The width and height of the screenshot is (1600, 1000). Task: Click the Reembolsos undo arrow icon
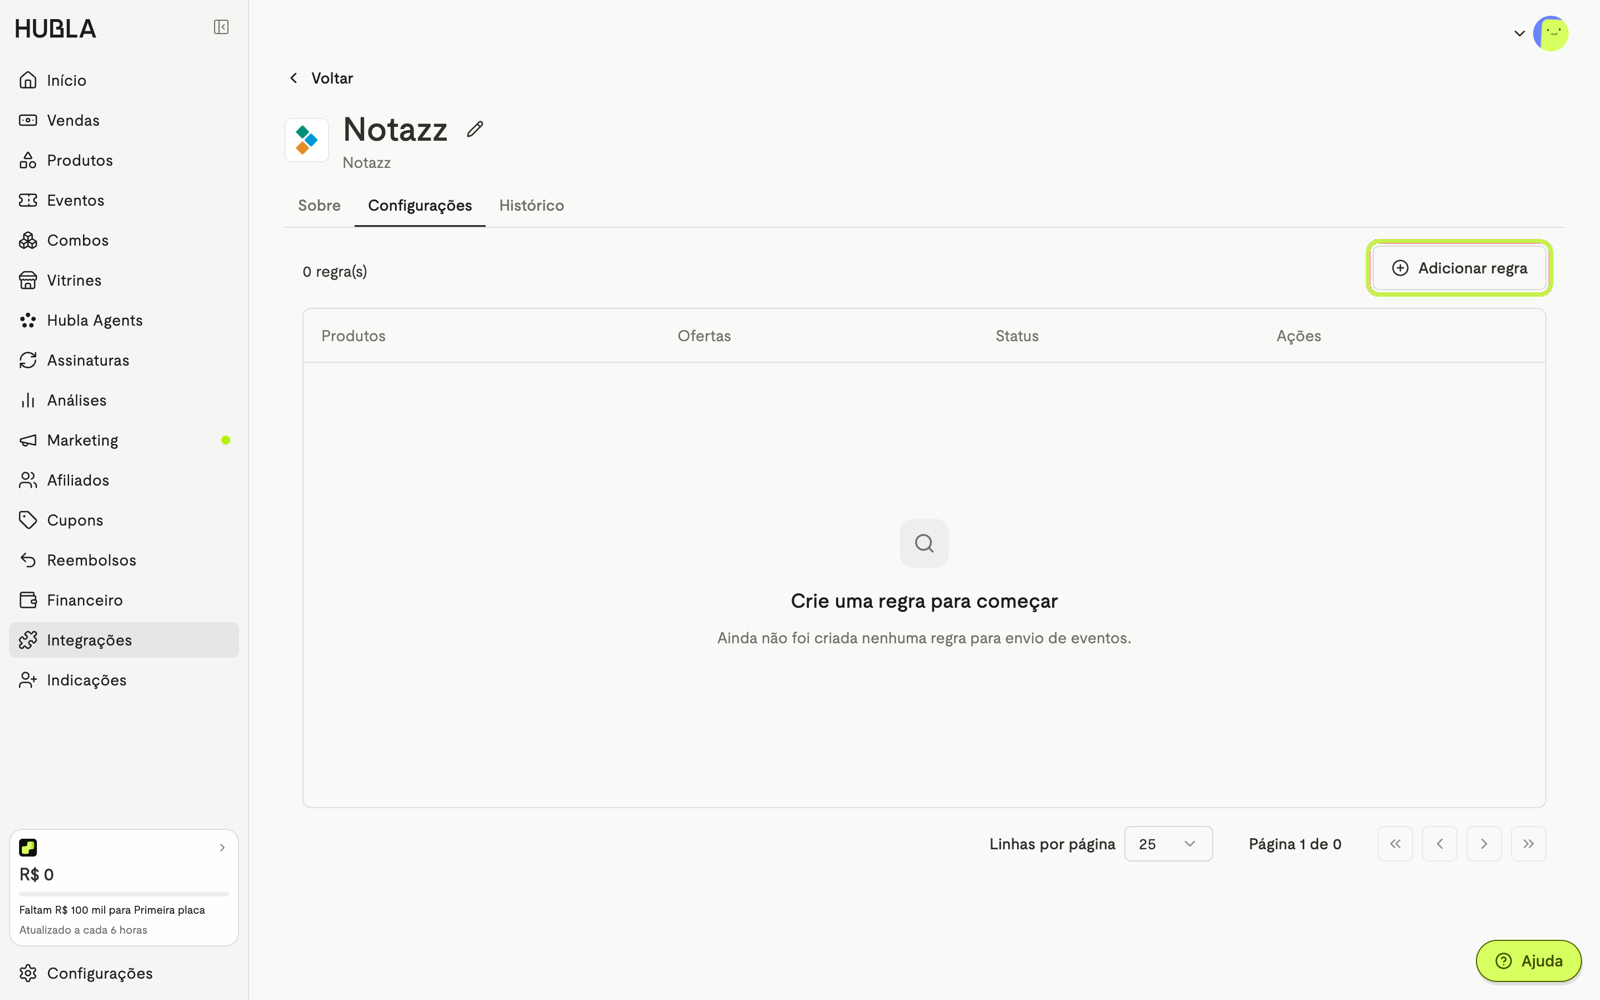[28, 560]
